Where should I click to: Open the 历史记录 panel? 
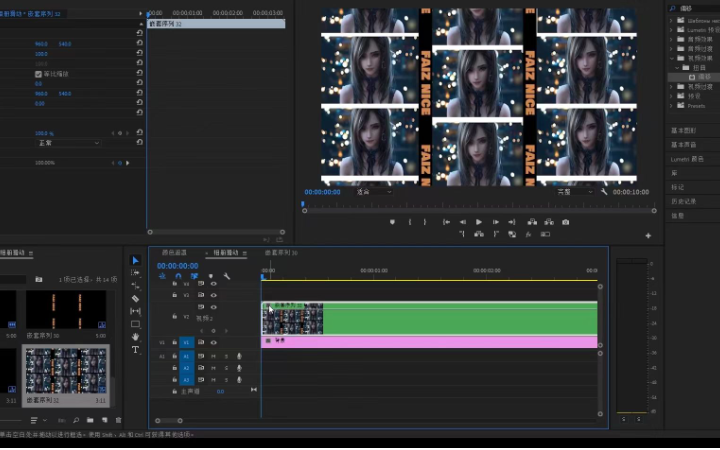coord(684,202)
